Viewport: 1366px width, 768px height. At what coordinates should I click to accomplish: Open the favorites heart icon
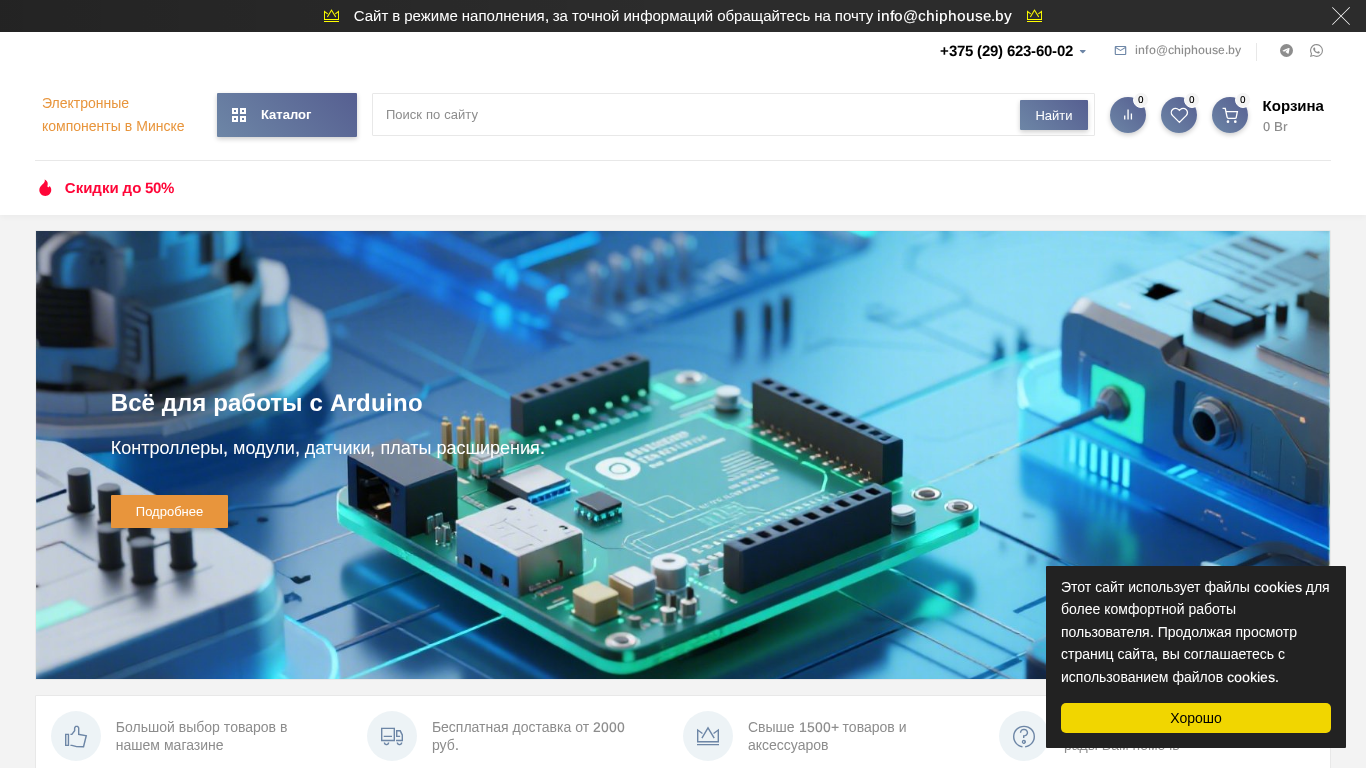pyautogui.click(x=1179, y=115)
